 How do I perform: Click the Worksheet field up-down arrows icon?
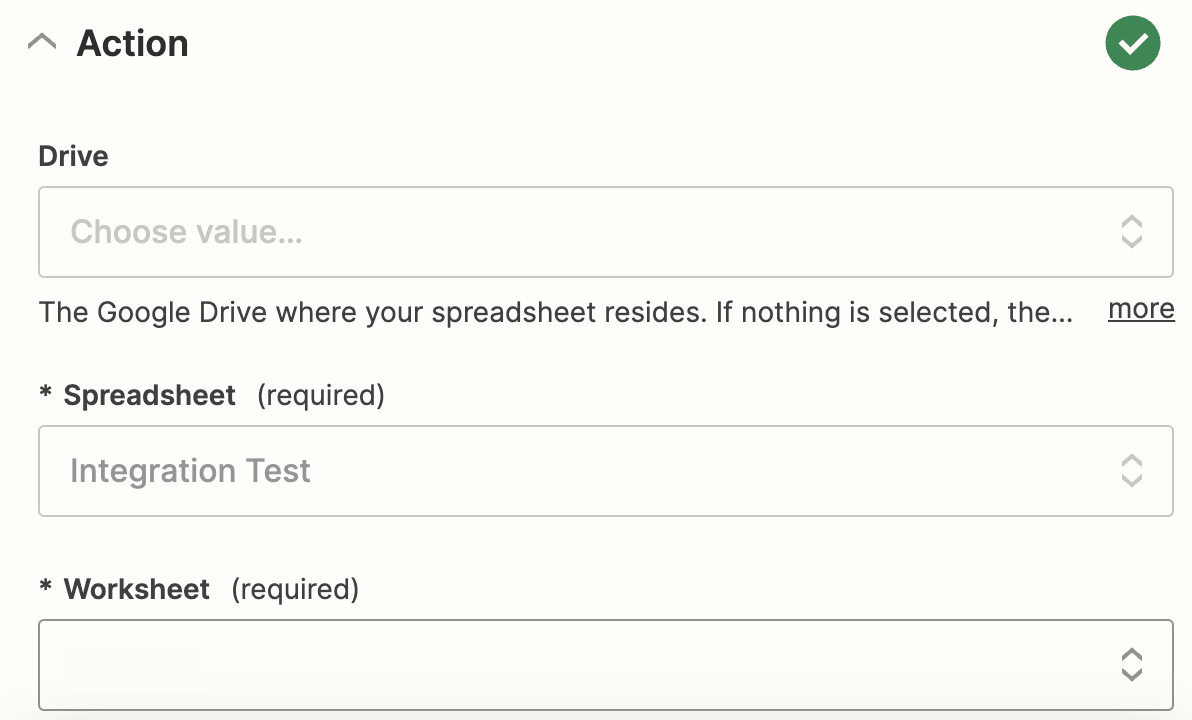pos(1131,664)
